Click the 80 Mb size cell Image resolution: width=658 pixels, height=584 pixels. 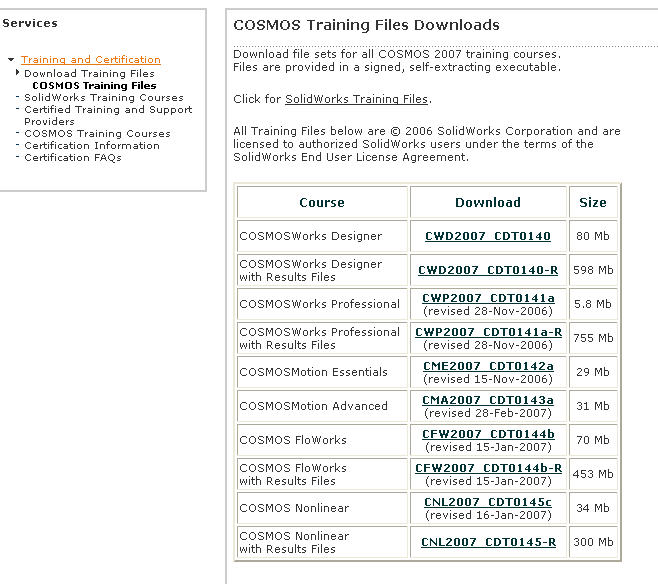point(593,236)
